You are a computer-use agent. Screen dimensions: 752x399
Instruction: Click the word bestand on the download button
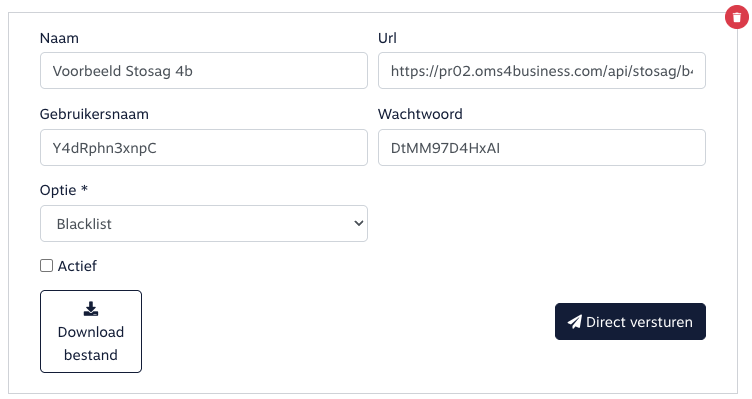(x=91, y=355)
